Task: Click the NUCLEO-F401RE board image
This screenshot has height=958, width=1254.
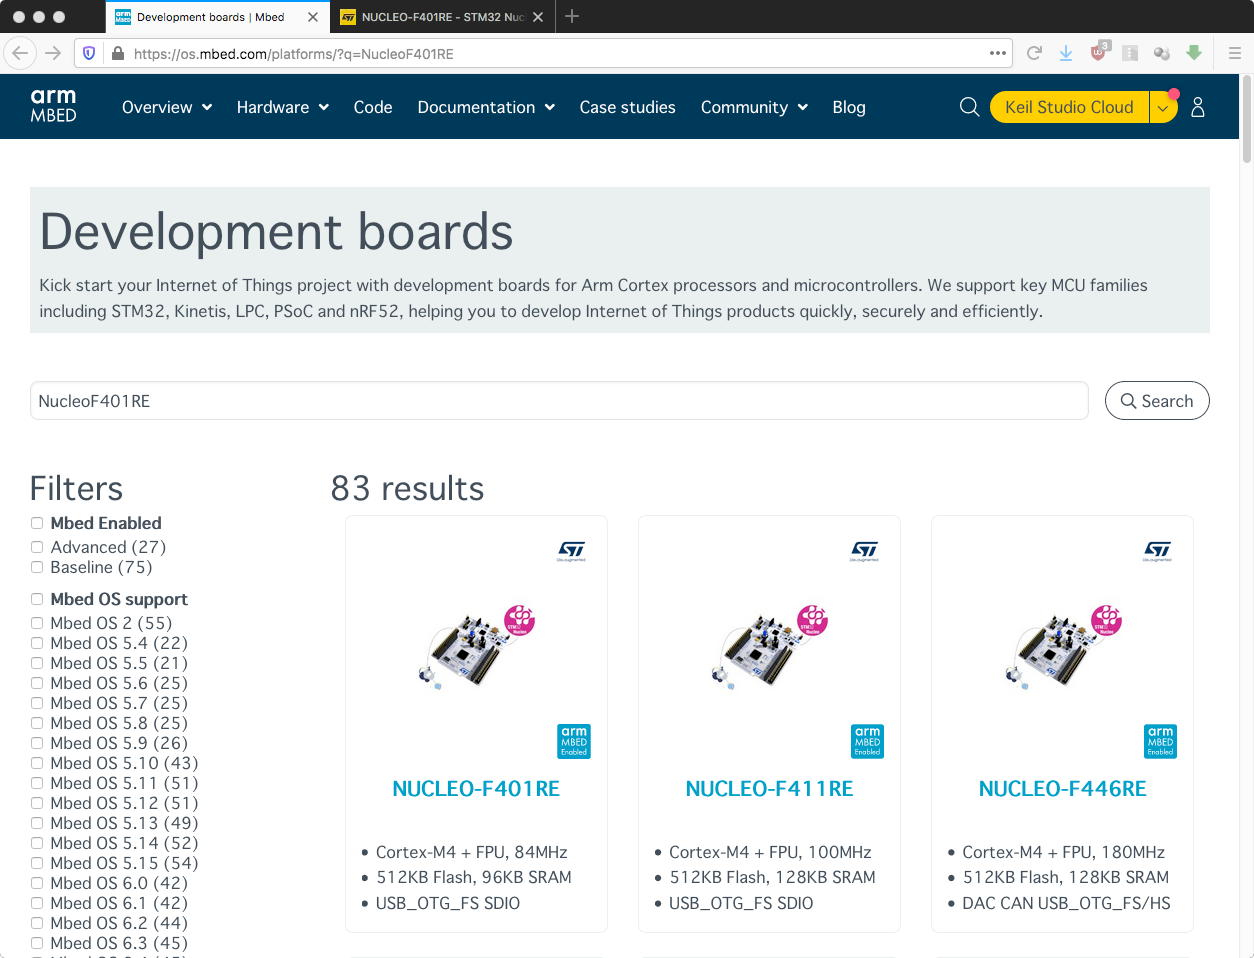Action: [x=476, y=646]
